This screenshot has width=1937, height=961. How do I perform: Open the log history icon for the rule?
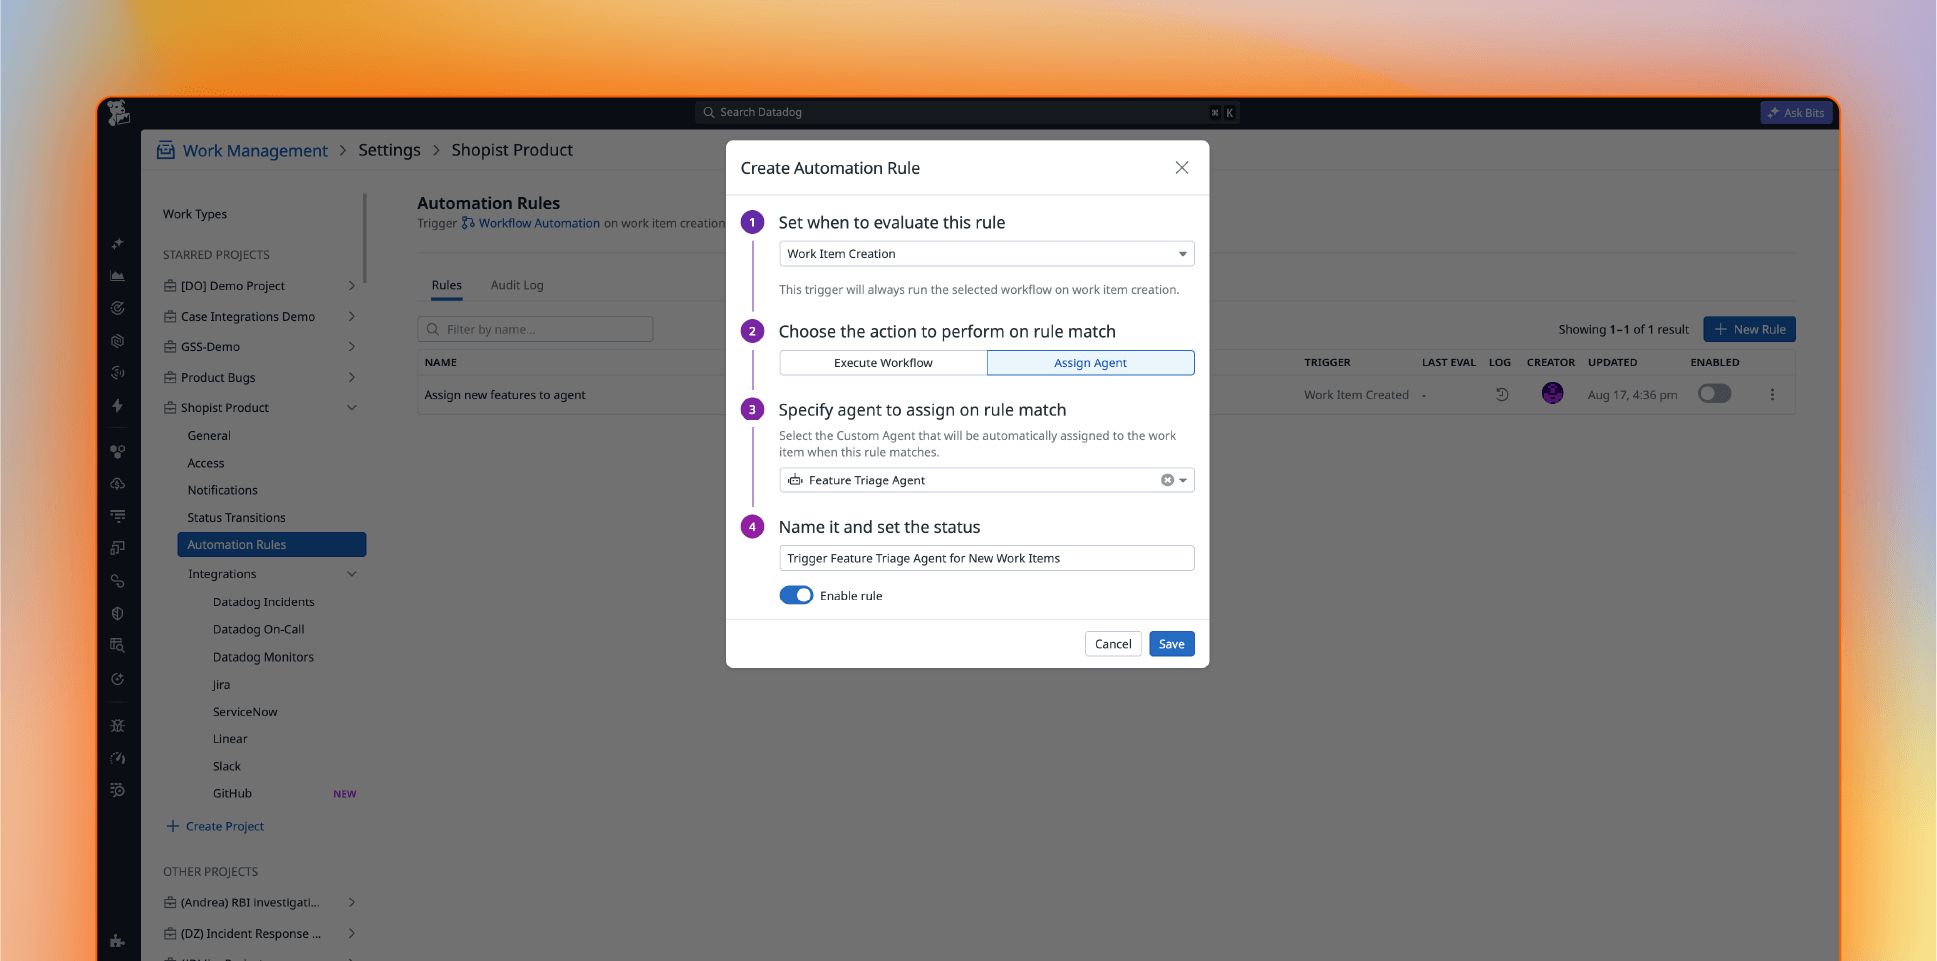click(x=1502, y=395)
